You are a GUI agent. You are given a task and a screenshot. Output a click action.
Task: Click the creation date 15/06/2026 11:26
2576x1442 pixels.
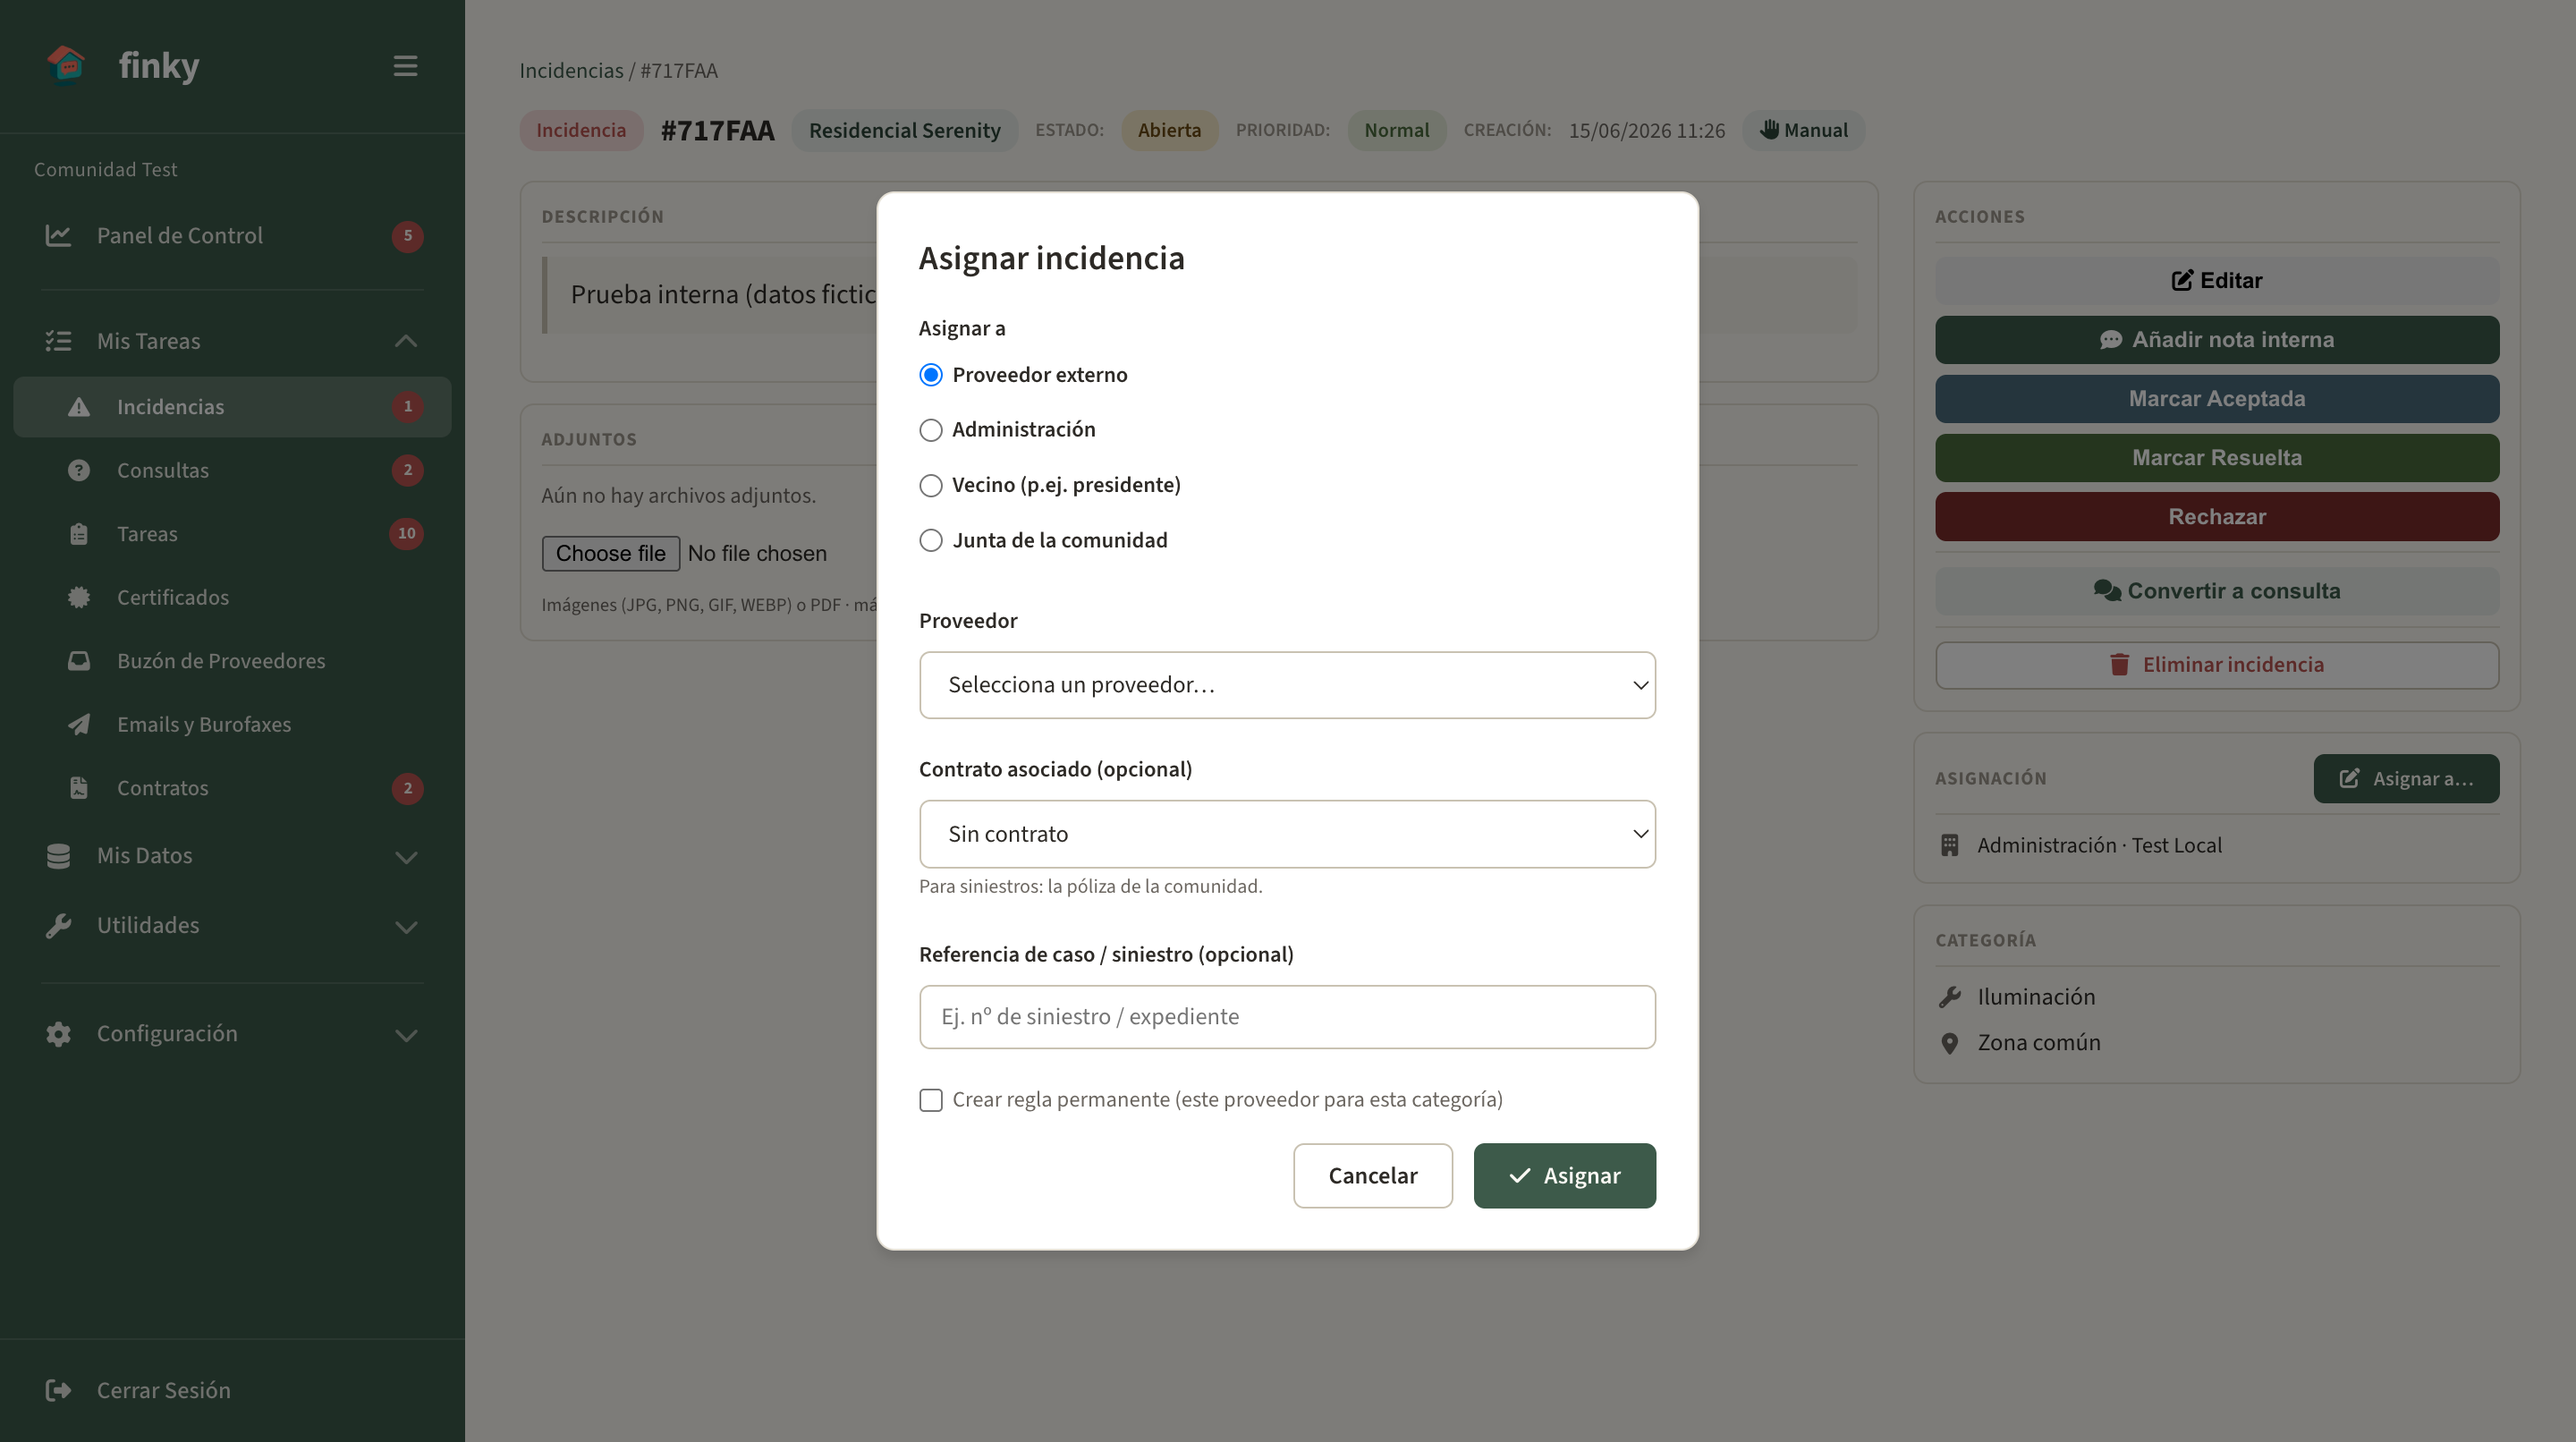1646,131
